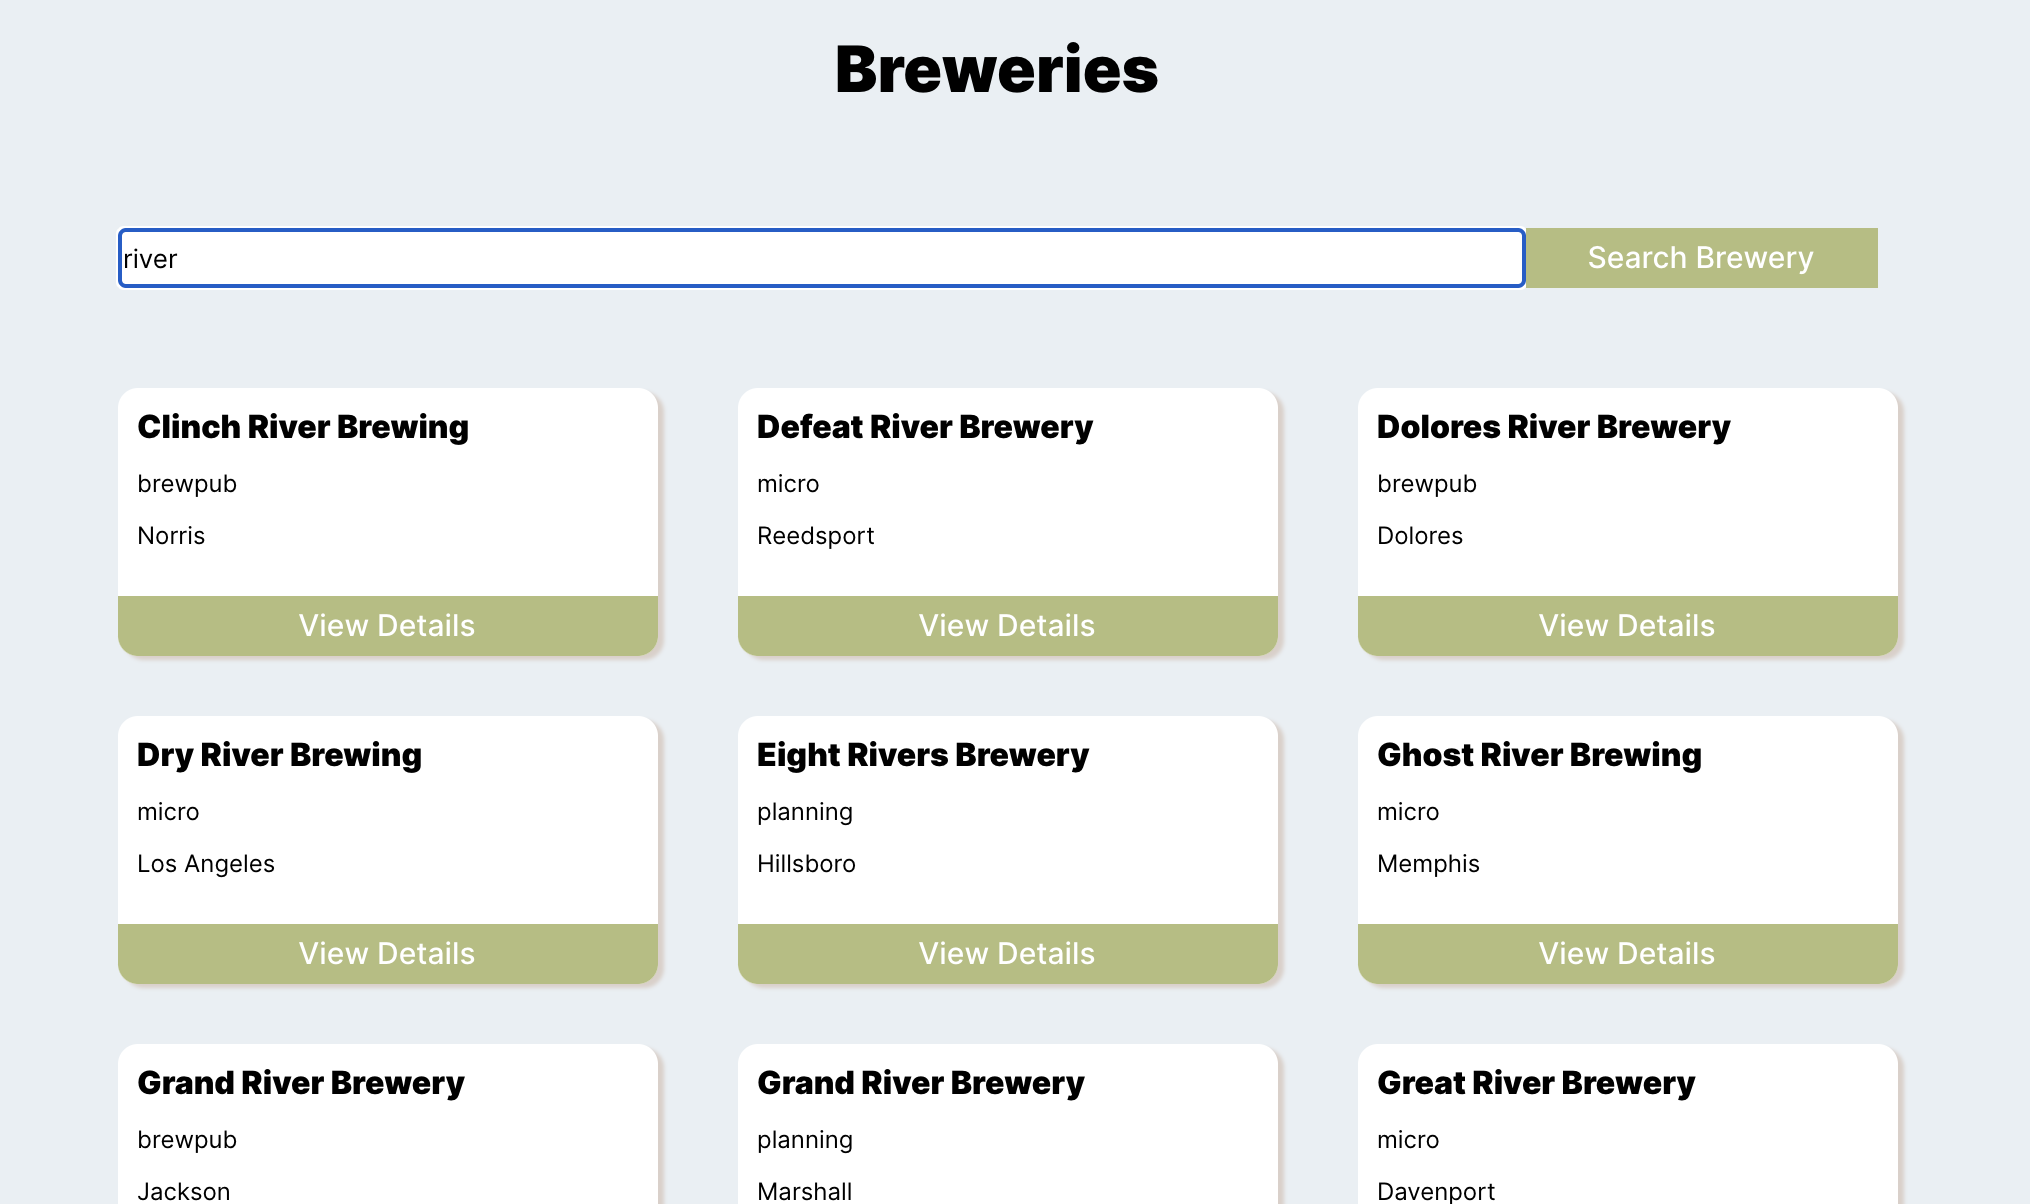Select the Ghost River Brewing title
The image size is (2030, 1204).
pos(1539,755)
